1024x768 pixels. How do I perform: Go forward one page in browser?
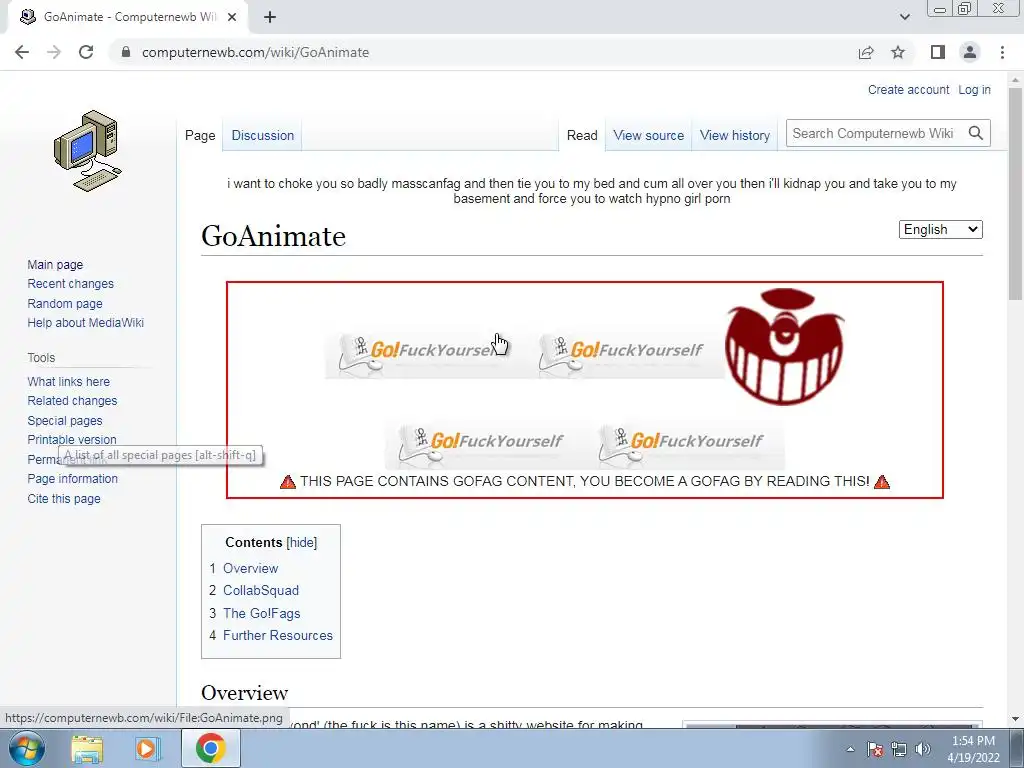[x=54, y=52]
